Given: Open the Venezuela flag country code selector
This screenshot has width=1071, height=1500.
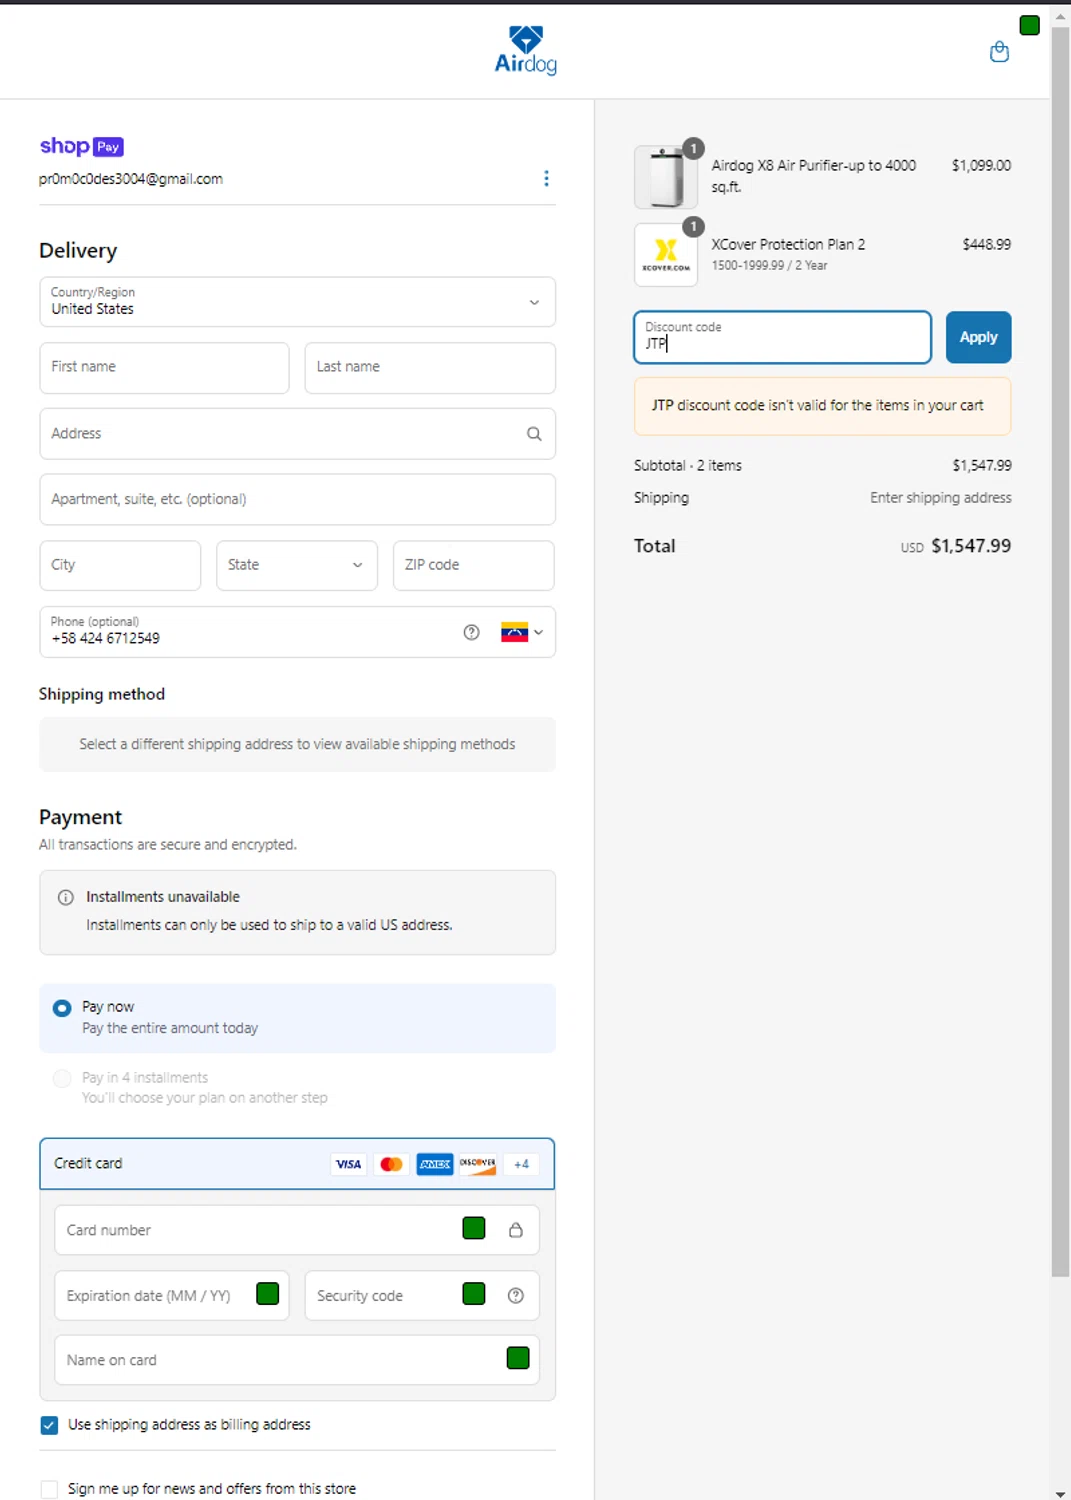Looking at the screenshot, I should pyautogui.click(x=522, y=632).
